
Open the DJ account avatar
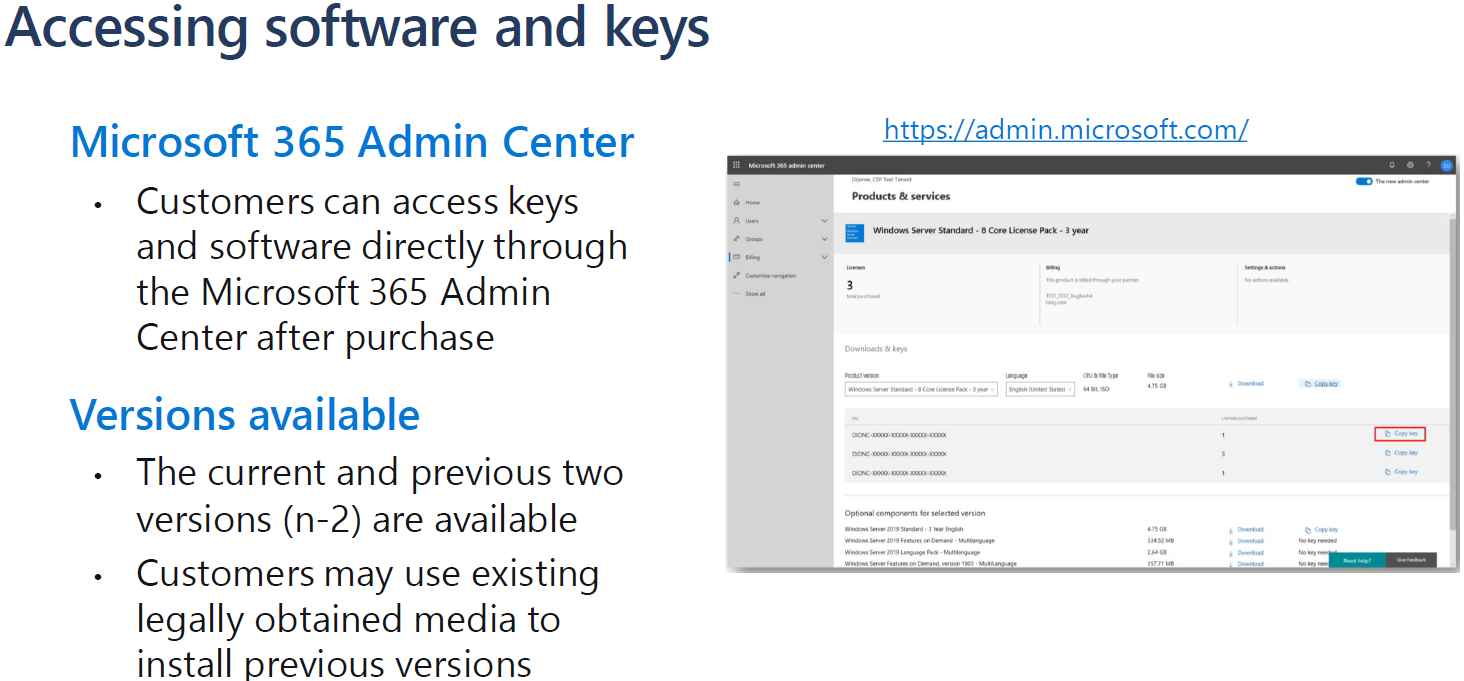tap(1446, 165)
